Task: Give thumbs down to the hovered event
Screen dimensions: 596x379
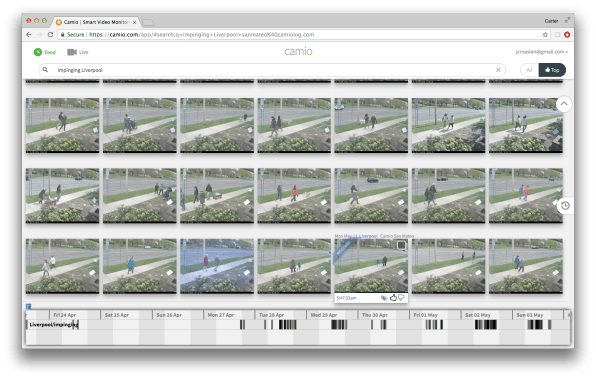Action: coord(401,298)
